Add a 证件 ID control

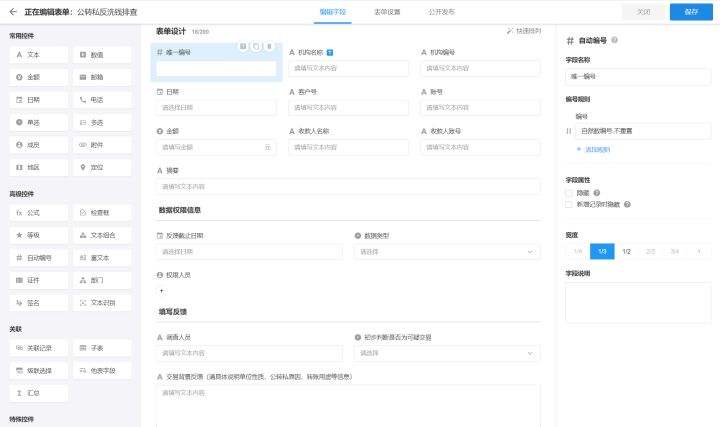pos(39,280)
